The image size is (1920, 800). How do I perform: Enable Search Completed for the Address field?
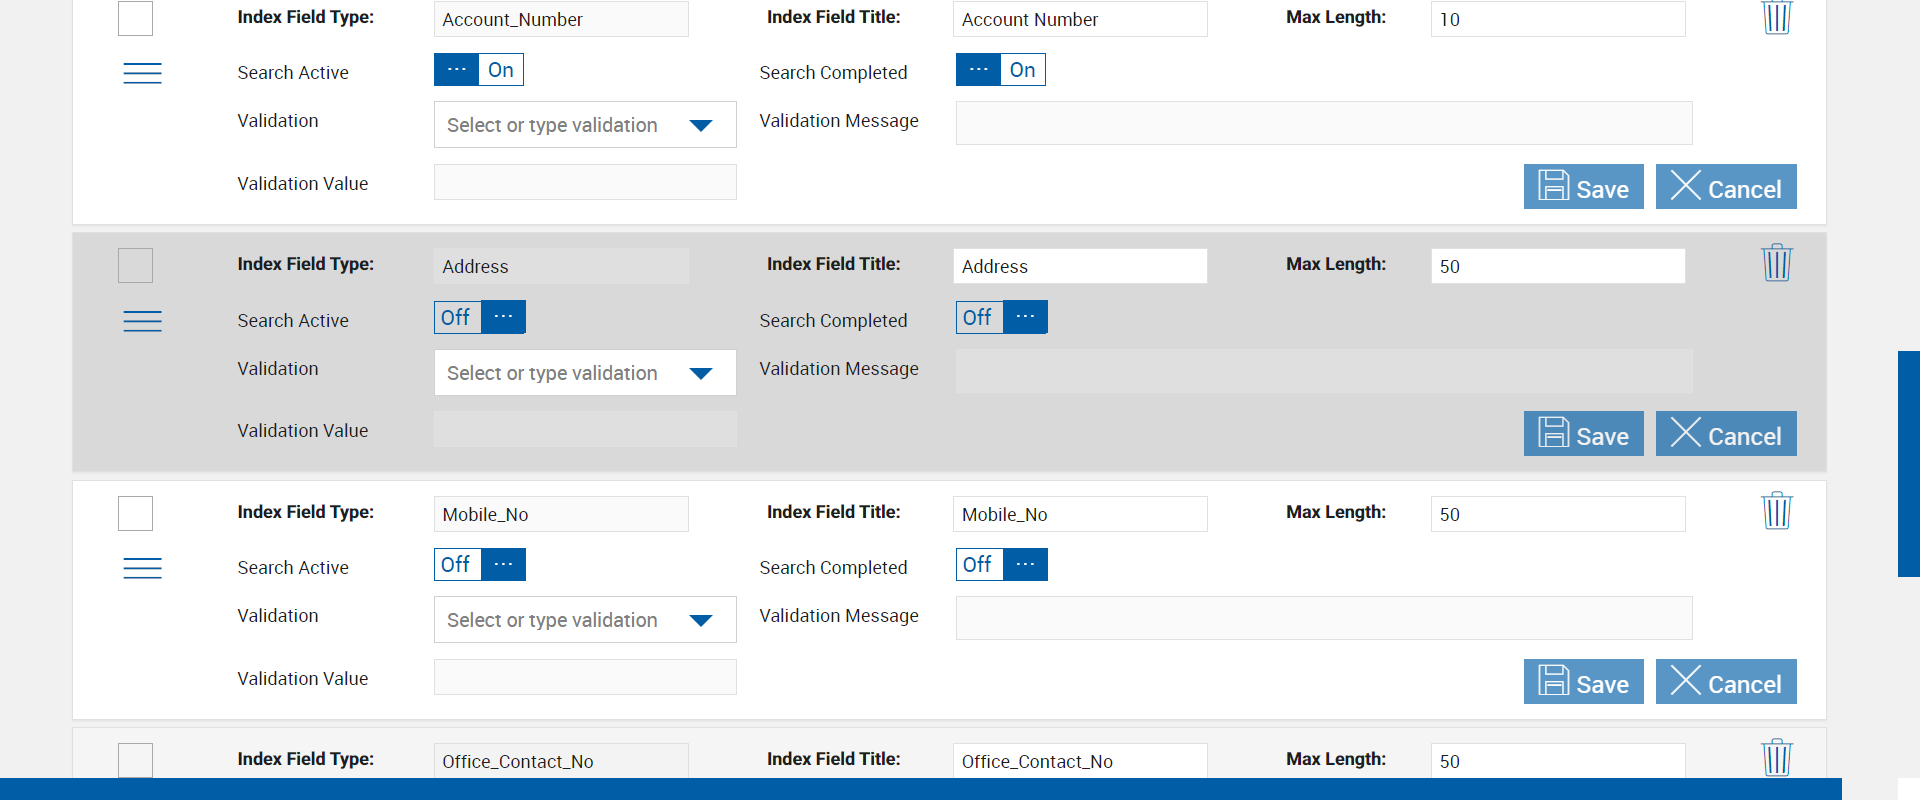point(1001,317)
